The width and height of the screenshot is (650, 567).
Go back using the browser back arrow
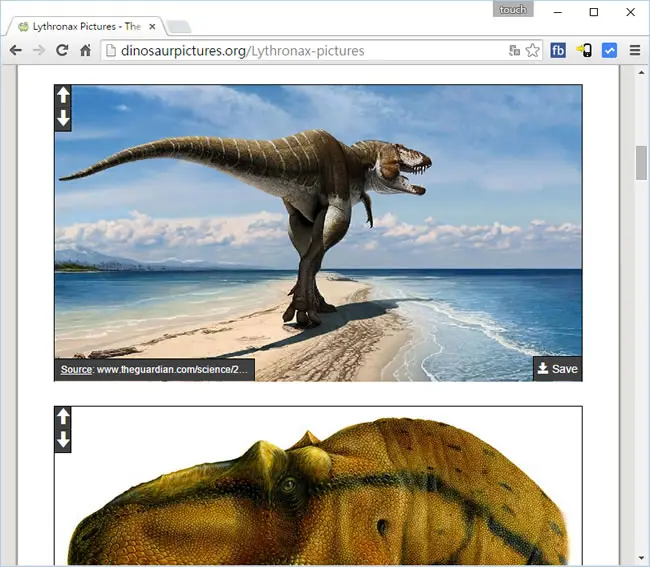[x=15, y=51]
